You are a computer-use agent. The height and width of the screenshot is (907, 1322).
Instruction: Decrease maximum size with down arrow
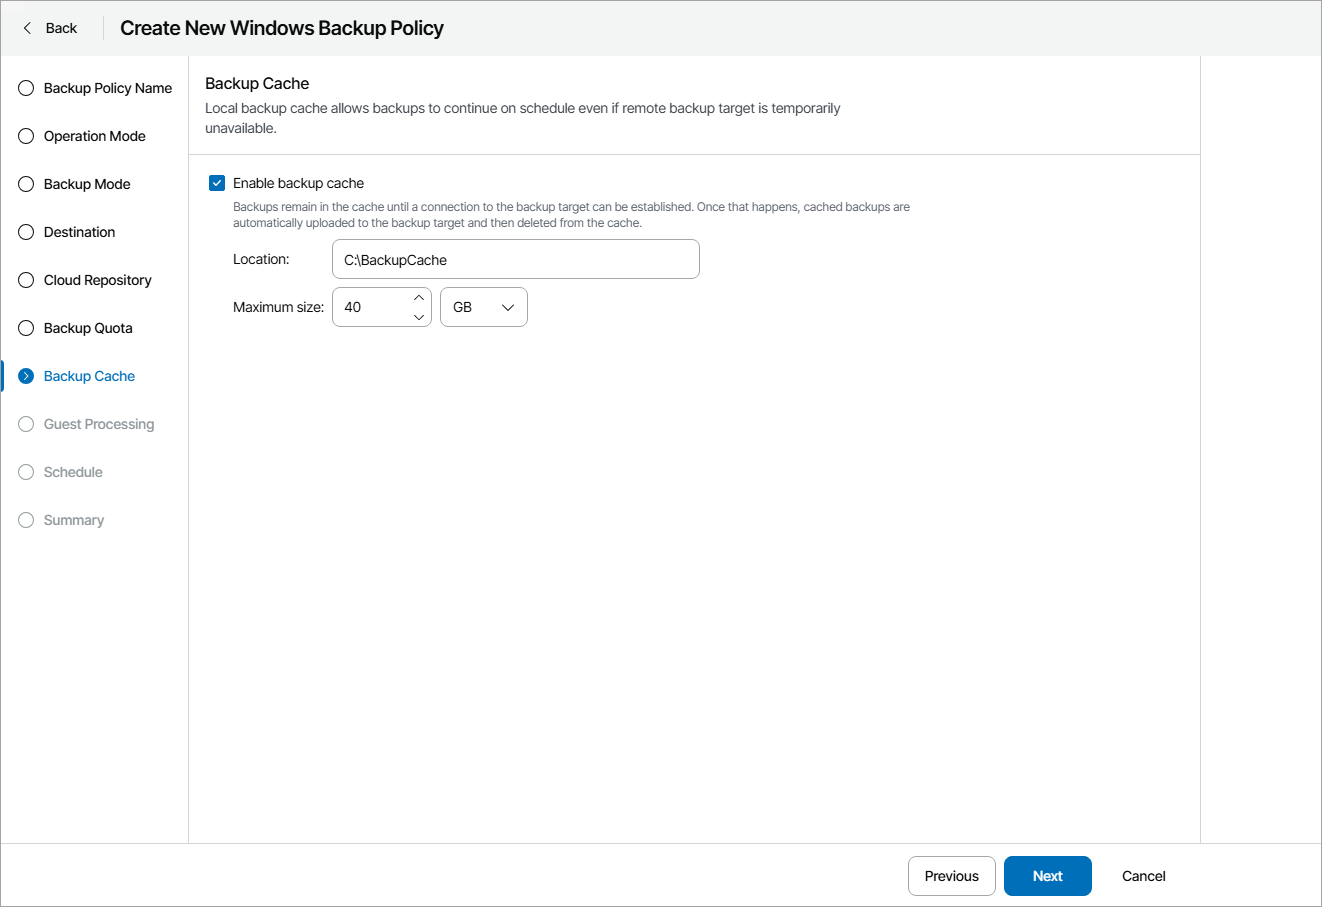point(419,317)
